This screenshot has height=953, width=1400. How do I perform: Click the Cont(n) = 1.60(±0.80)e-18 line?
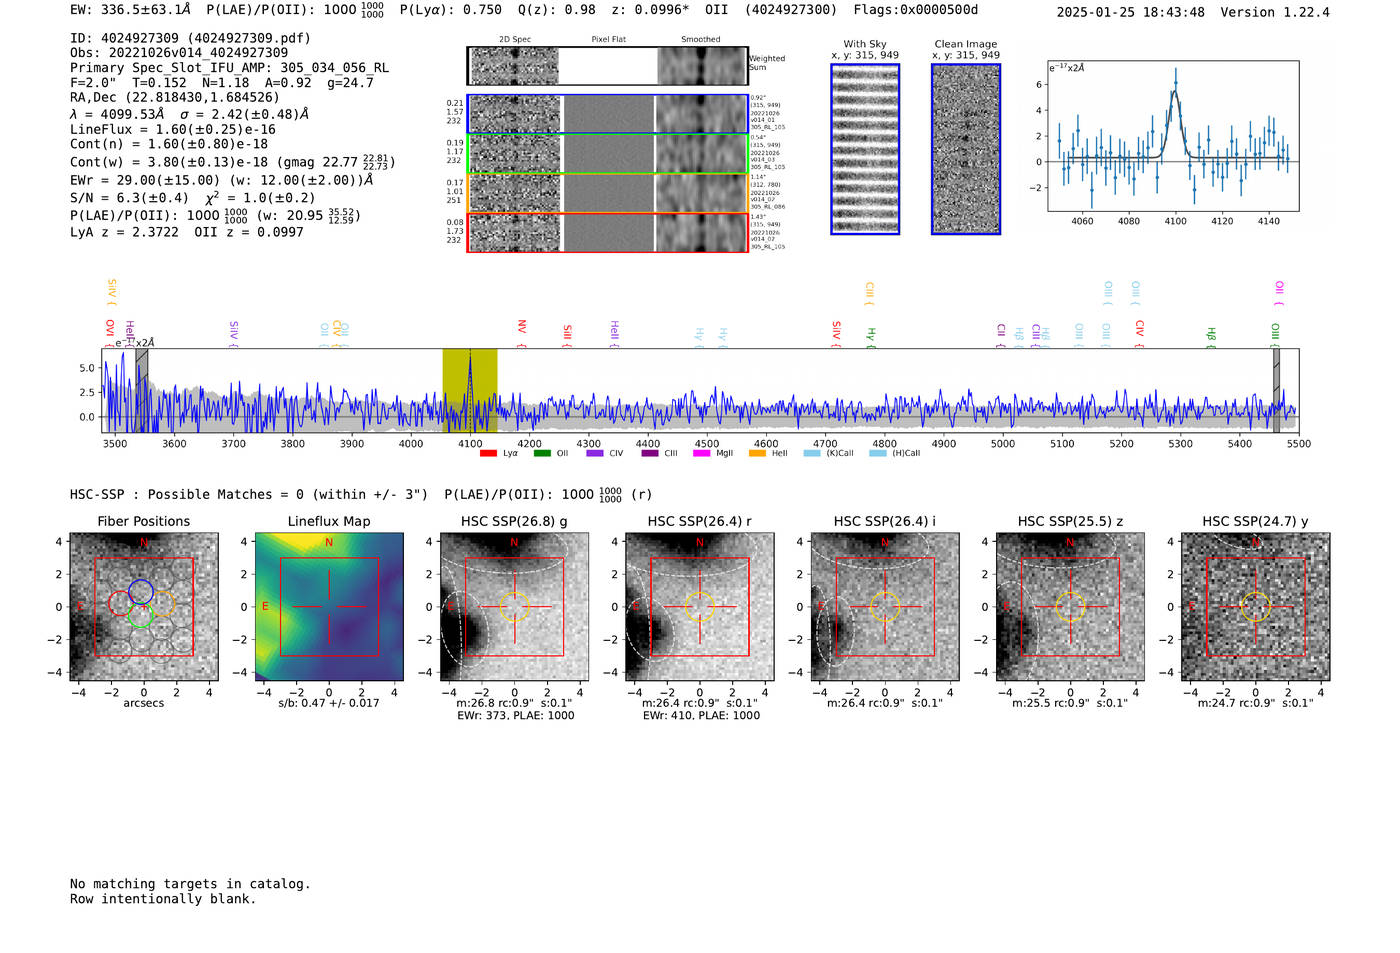pyautogui.click(x=169, y=144)
